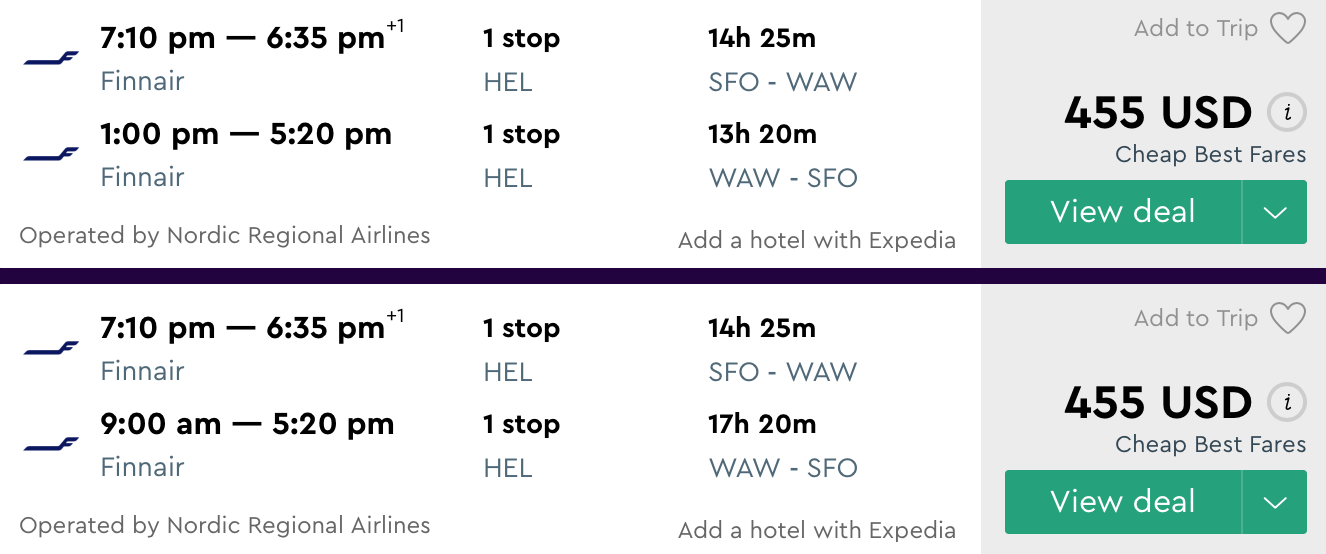1326x554 pixels.
Task: Click 'Cheap Best Fares' under the first price
Action: point(1210,155)
